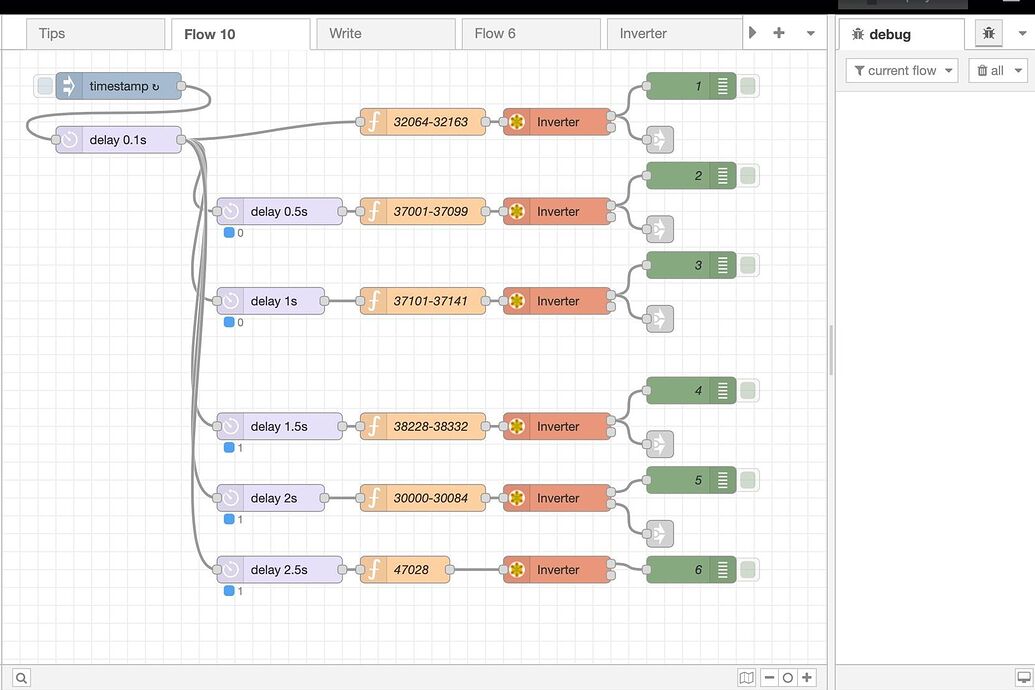Trigger the timestamp inject node button

pos(45,86)
